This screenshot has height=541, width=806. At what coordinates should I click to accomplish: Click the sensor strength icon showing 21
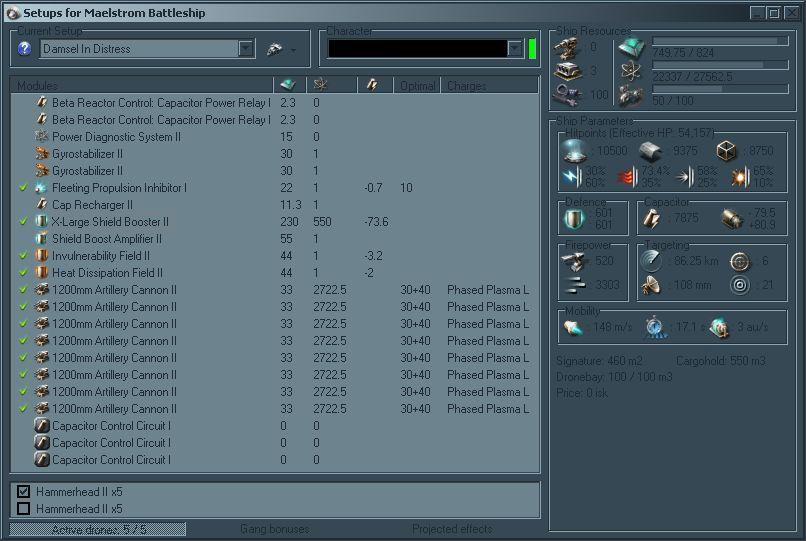(x=740, y=285)
